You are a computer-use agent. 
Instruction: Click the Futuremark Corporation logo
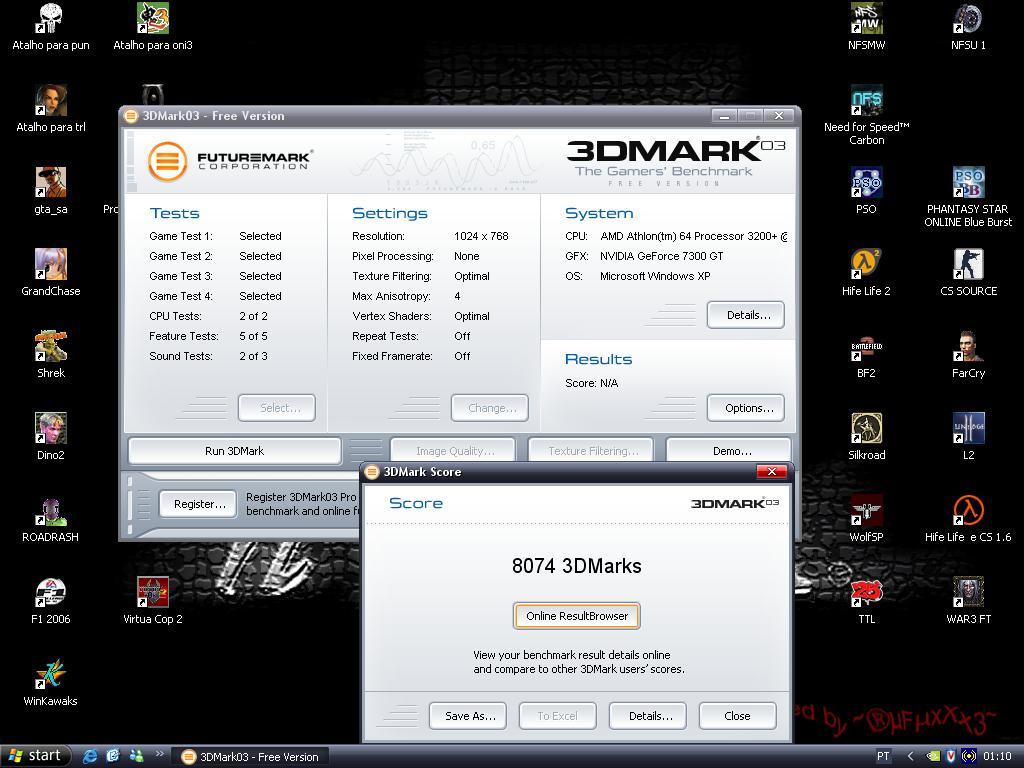(229, 161)
